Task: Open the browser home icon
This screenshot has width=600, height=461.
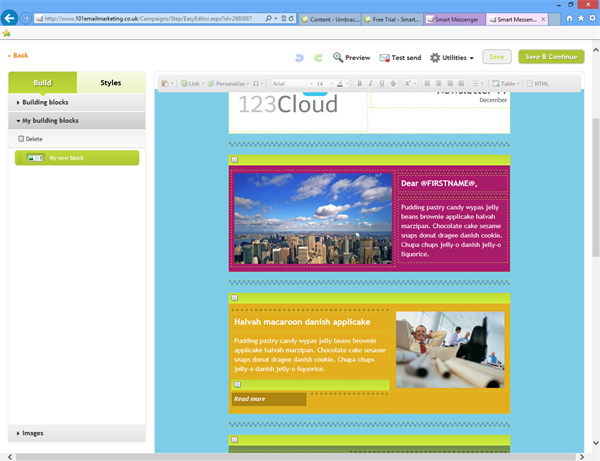Action: click(x=569, y=18)
